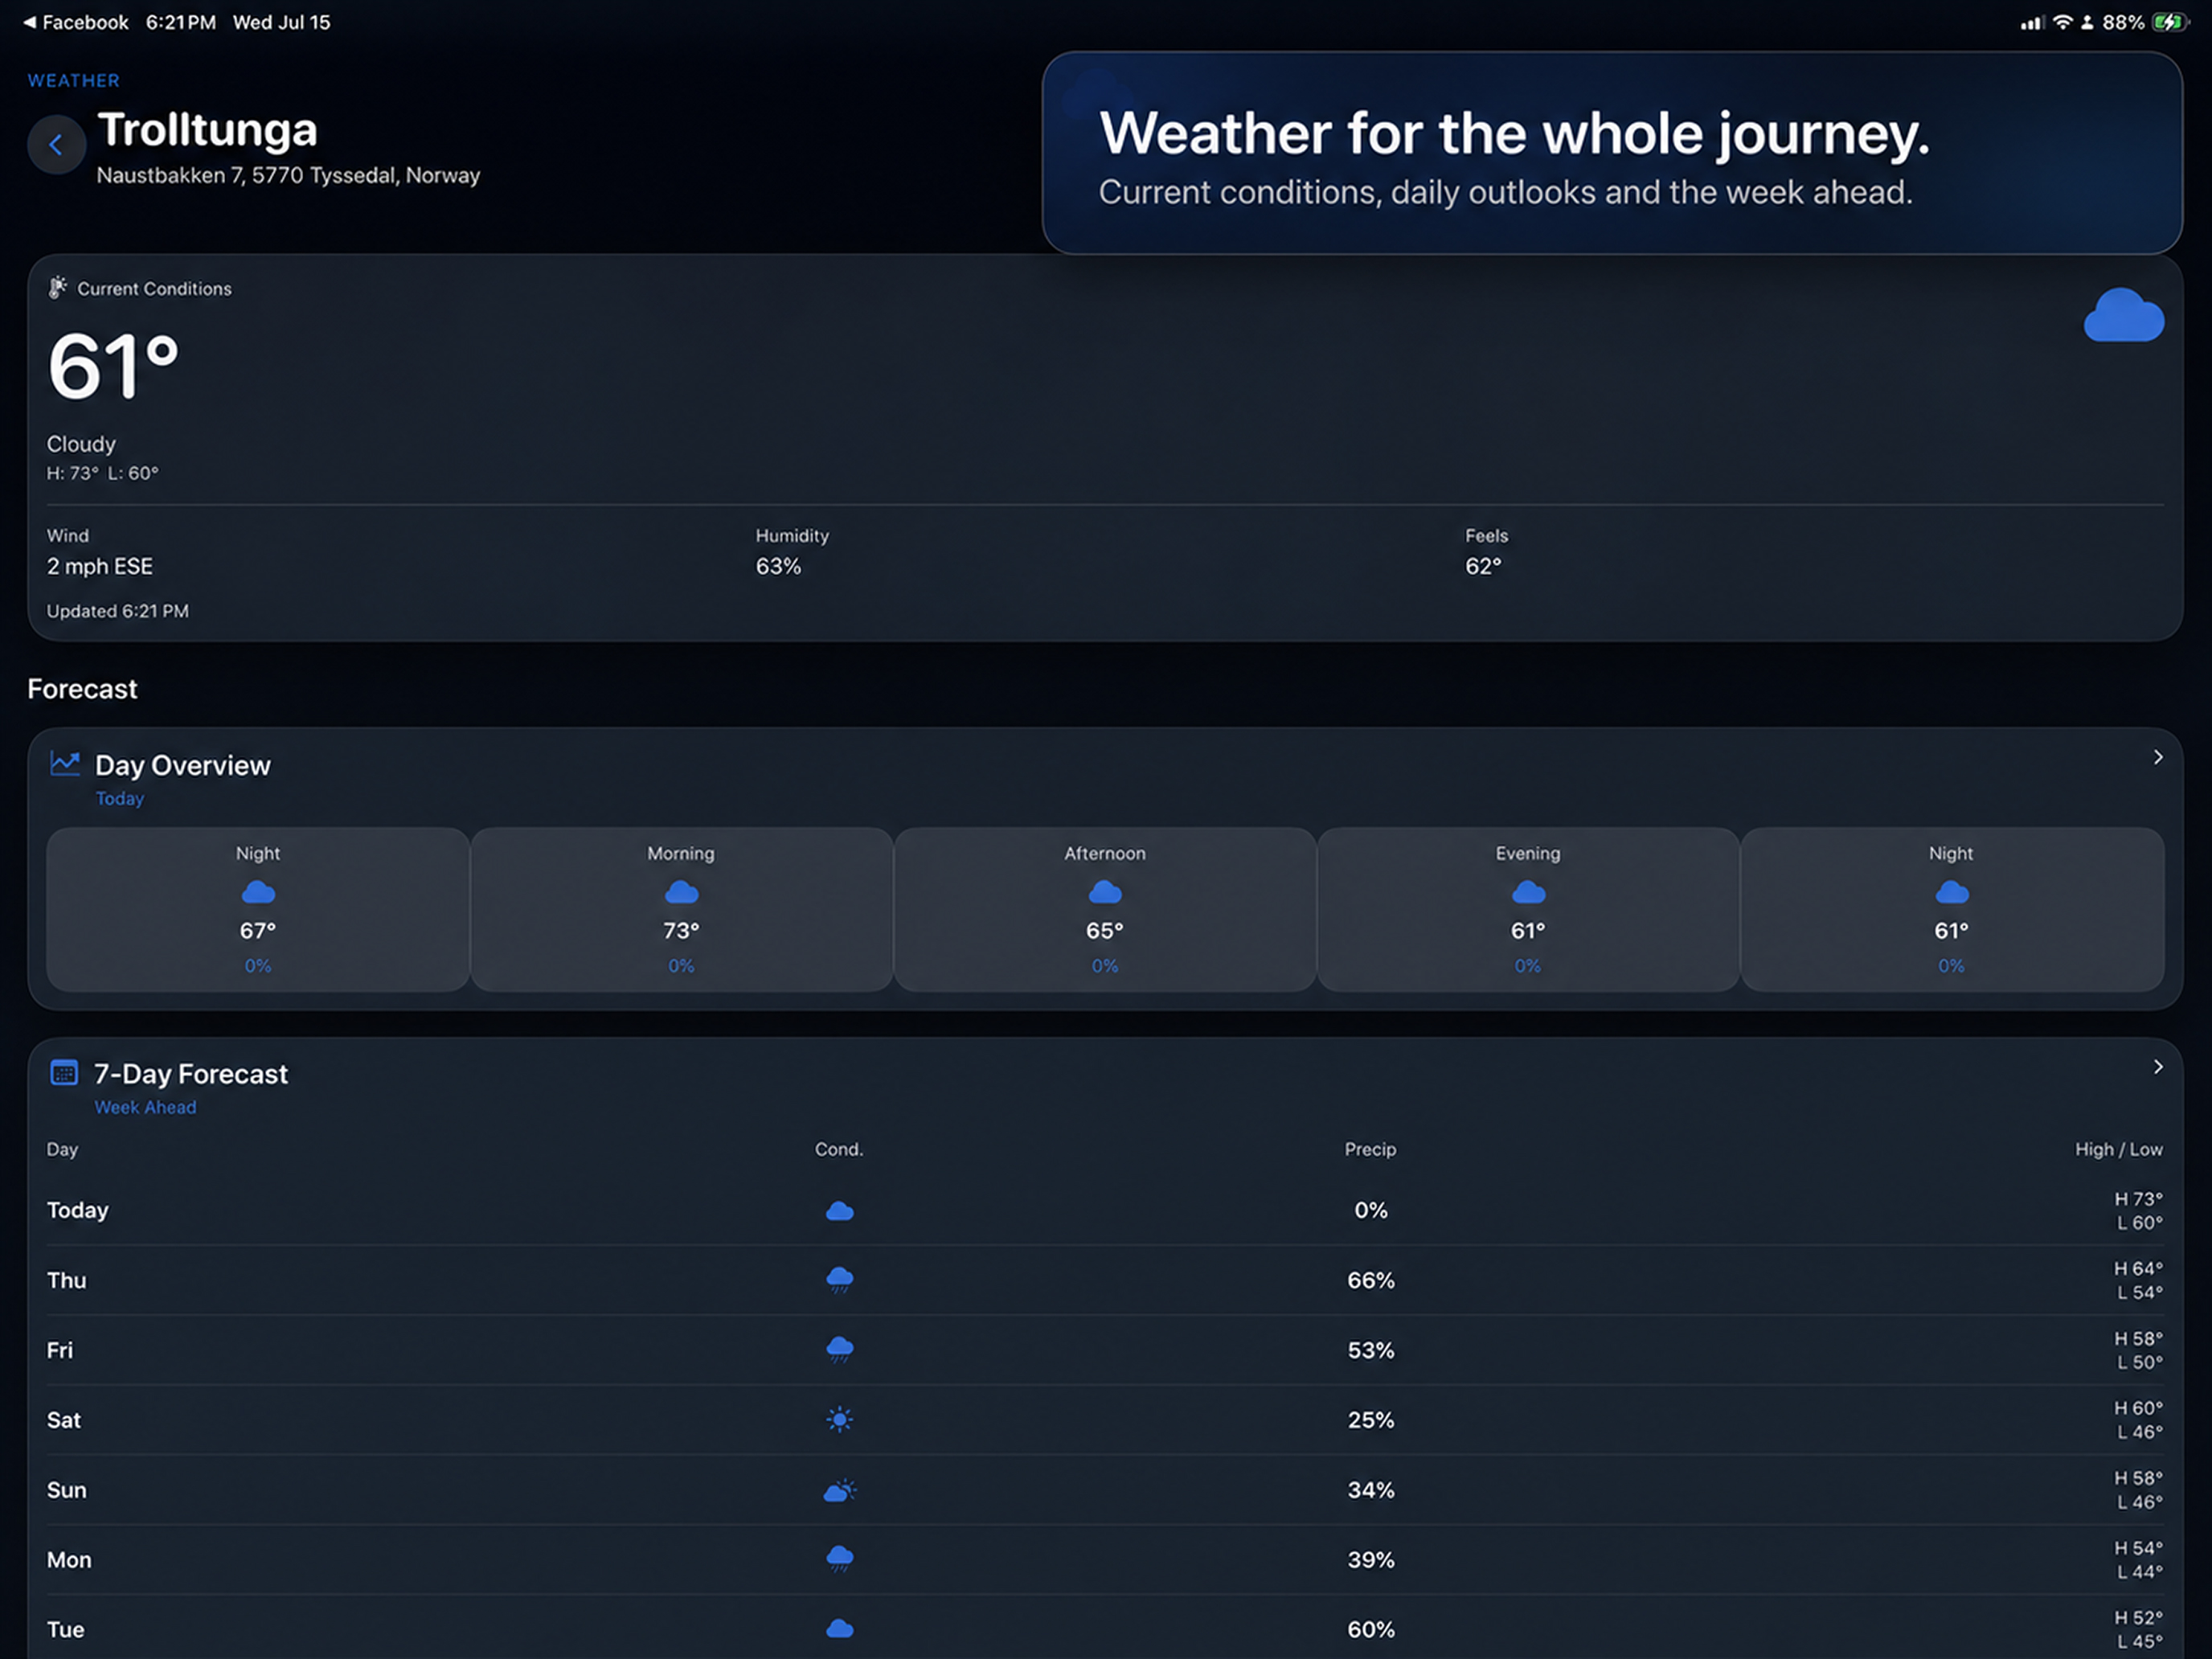Tap the 'Precip' column header
The width and height of the screenshot is (2212, 1659).
1370,1149
